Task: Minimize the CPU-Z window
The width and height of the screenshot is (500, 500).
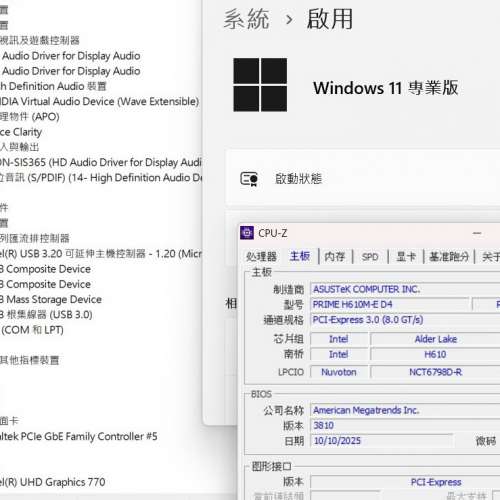Action: [477, 233]
